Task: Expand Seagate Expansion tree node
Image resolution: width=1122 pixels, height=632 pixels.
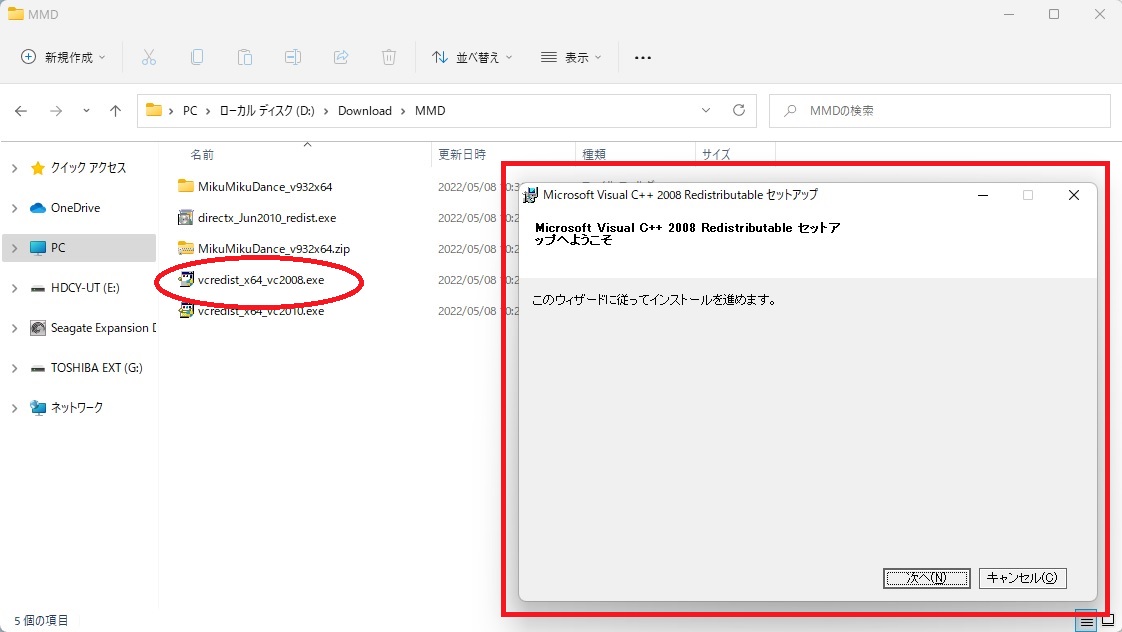Action: tap(14, 328)
